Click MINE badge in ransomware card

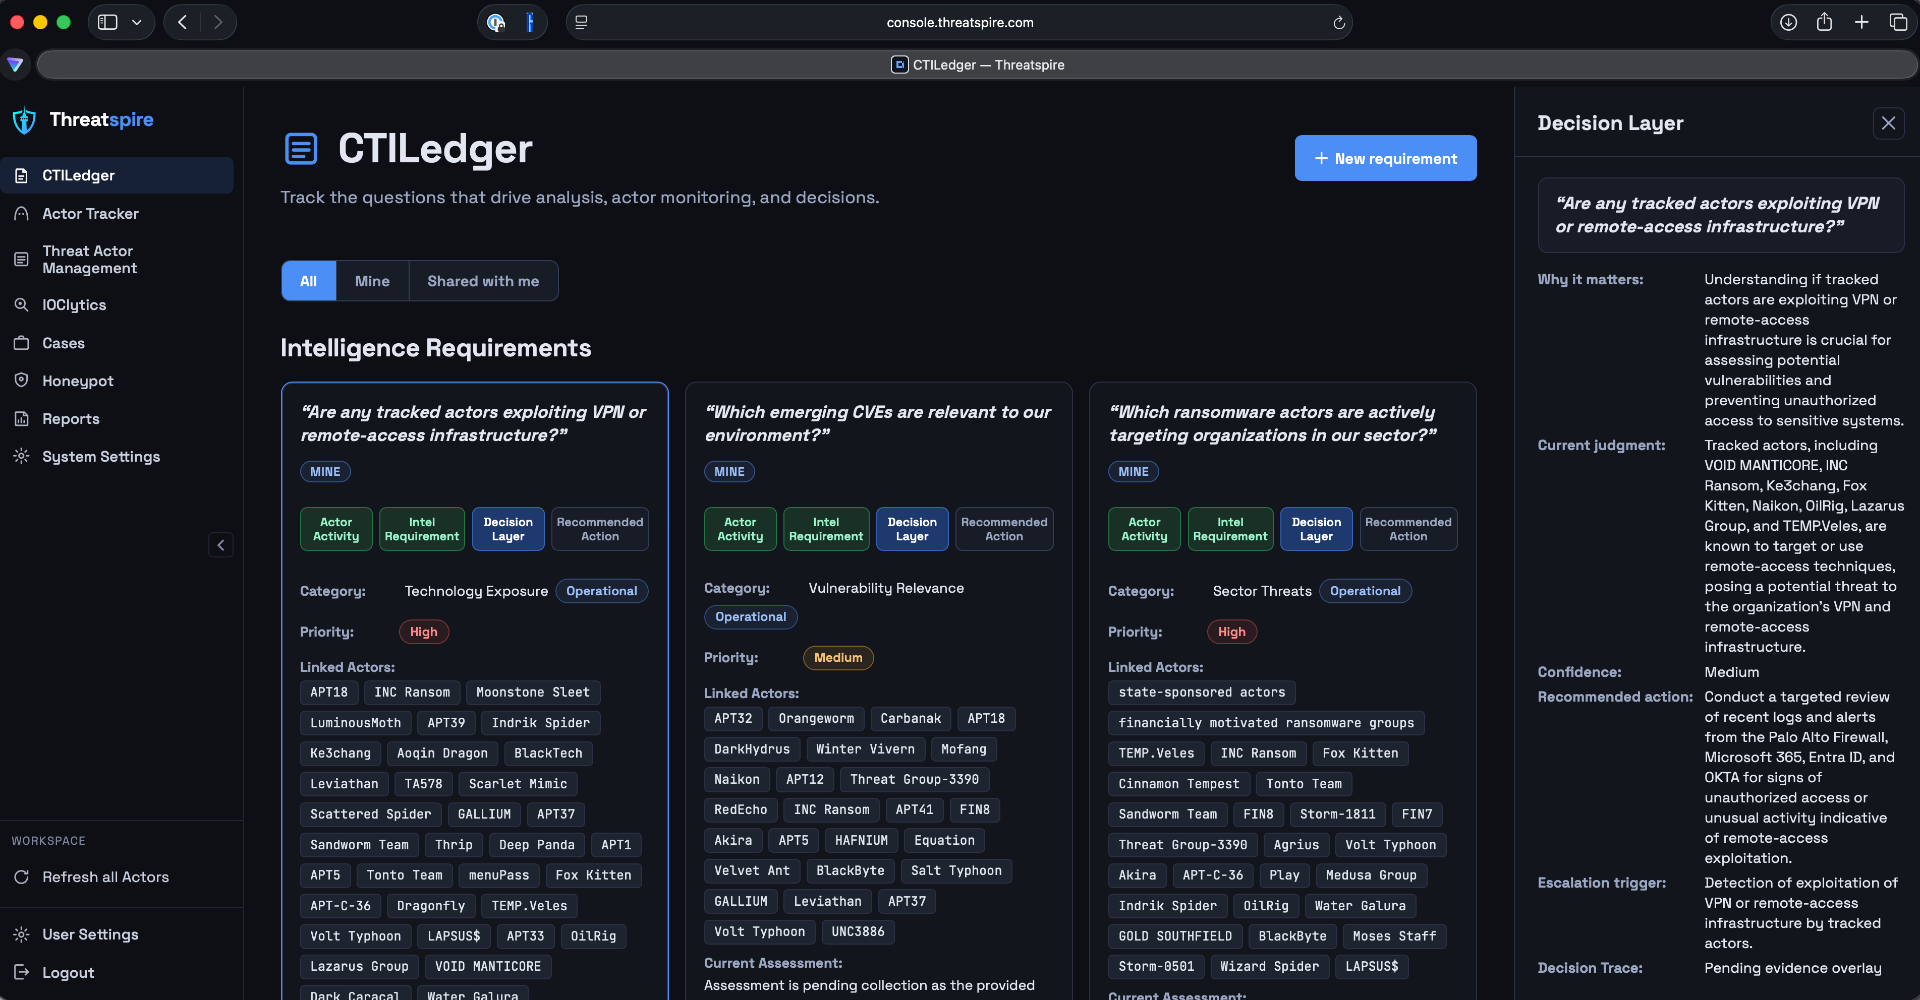point(1133,472)
